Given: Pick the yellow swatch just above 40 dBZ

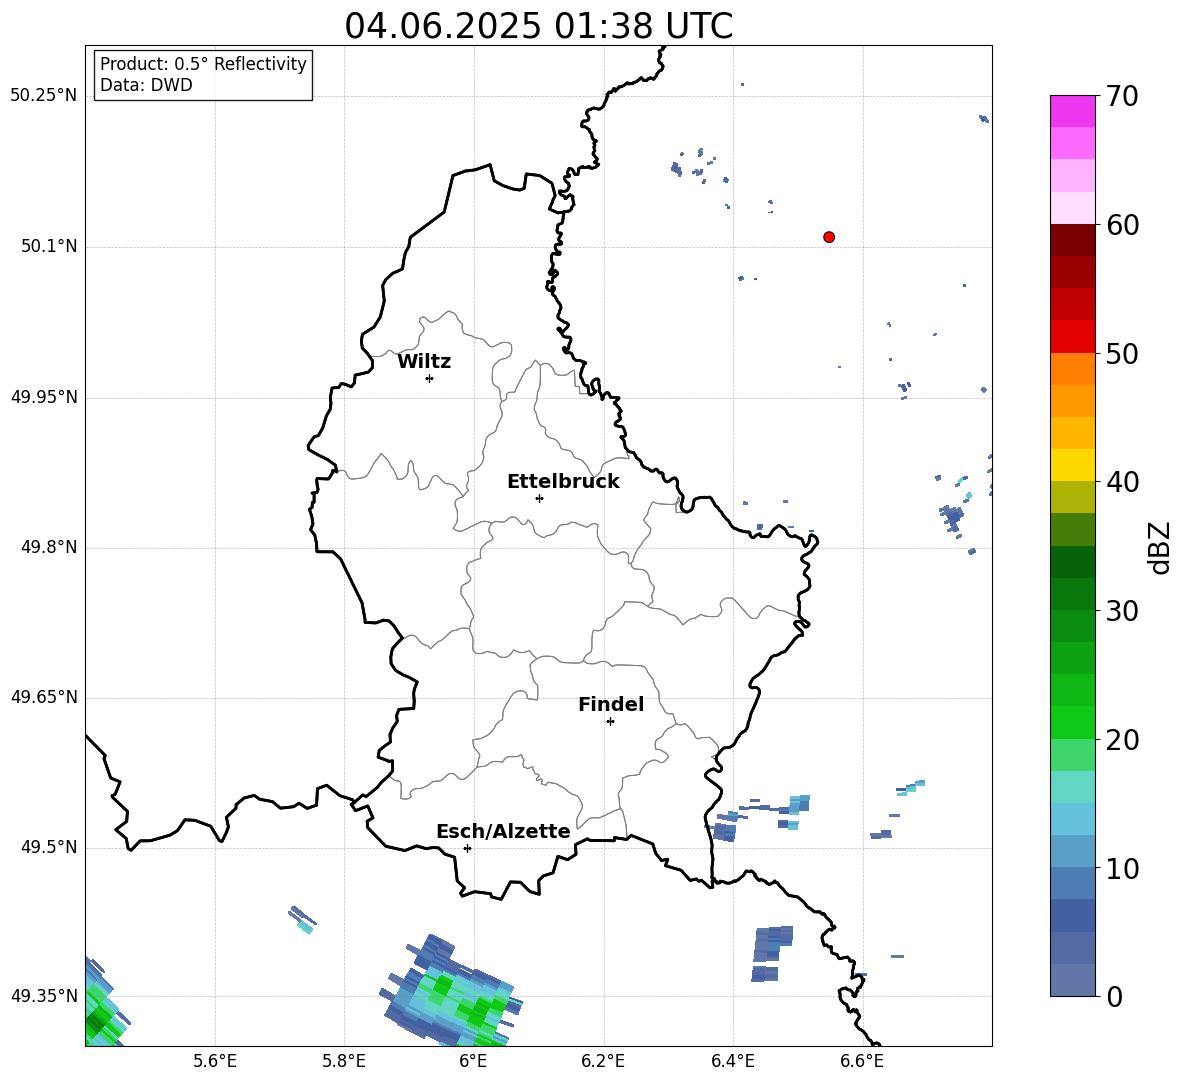Looking at the screenshot, I should click(x=1073, y=465).
